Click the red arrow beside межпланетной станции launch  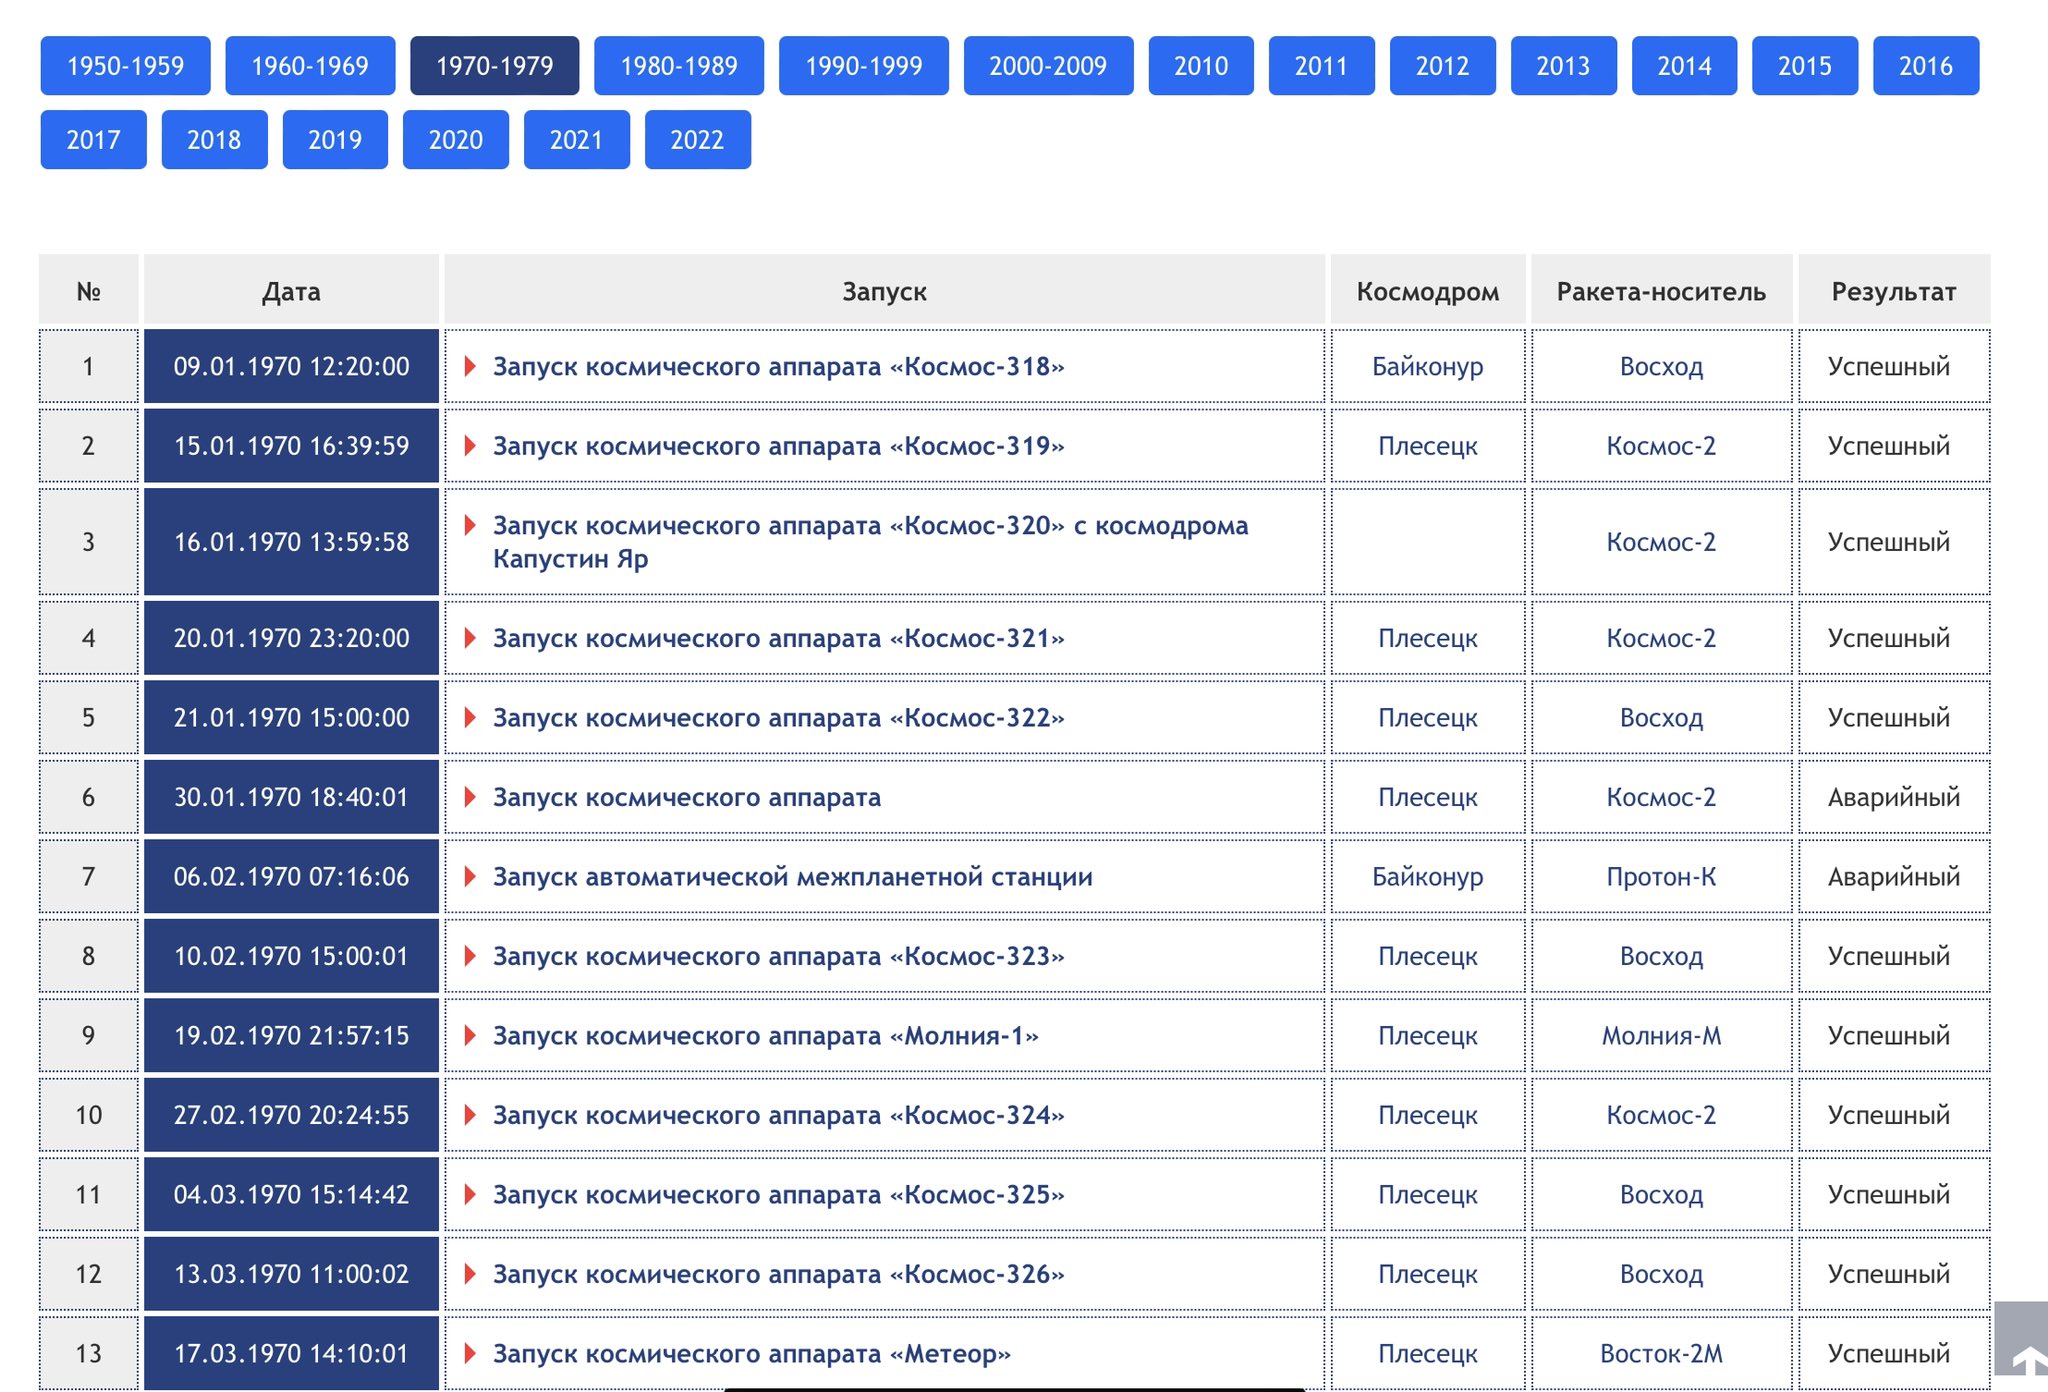click(469, 876)
